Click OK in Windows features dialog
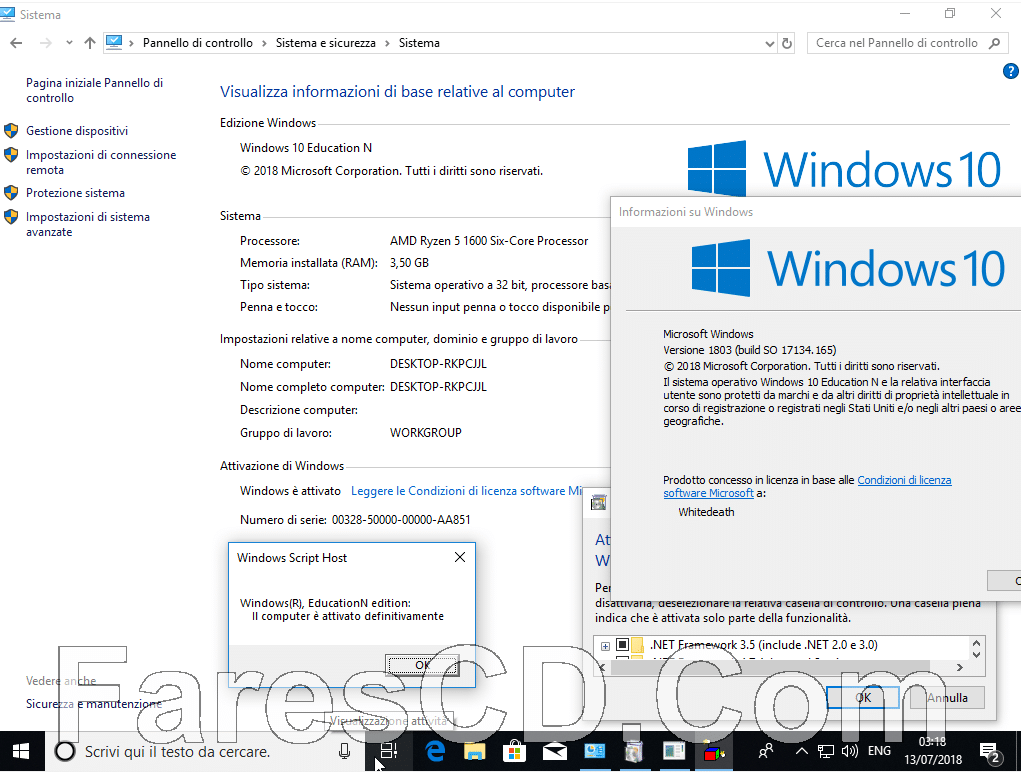This screenshot has height=772, width=1021. tap(863, 698)
